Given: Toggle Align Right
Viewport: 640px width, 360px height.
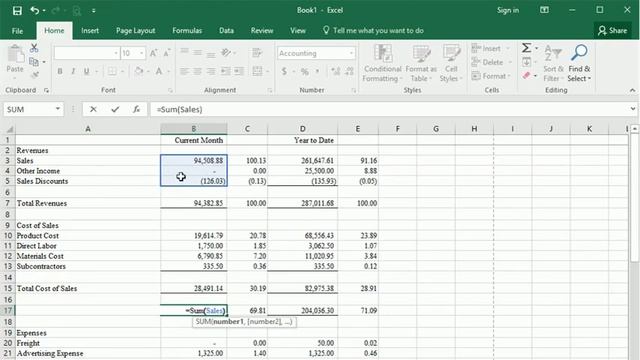Looking at the screenshot, I should coord(211,71).
